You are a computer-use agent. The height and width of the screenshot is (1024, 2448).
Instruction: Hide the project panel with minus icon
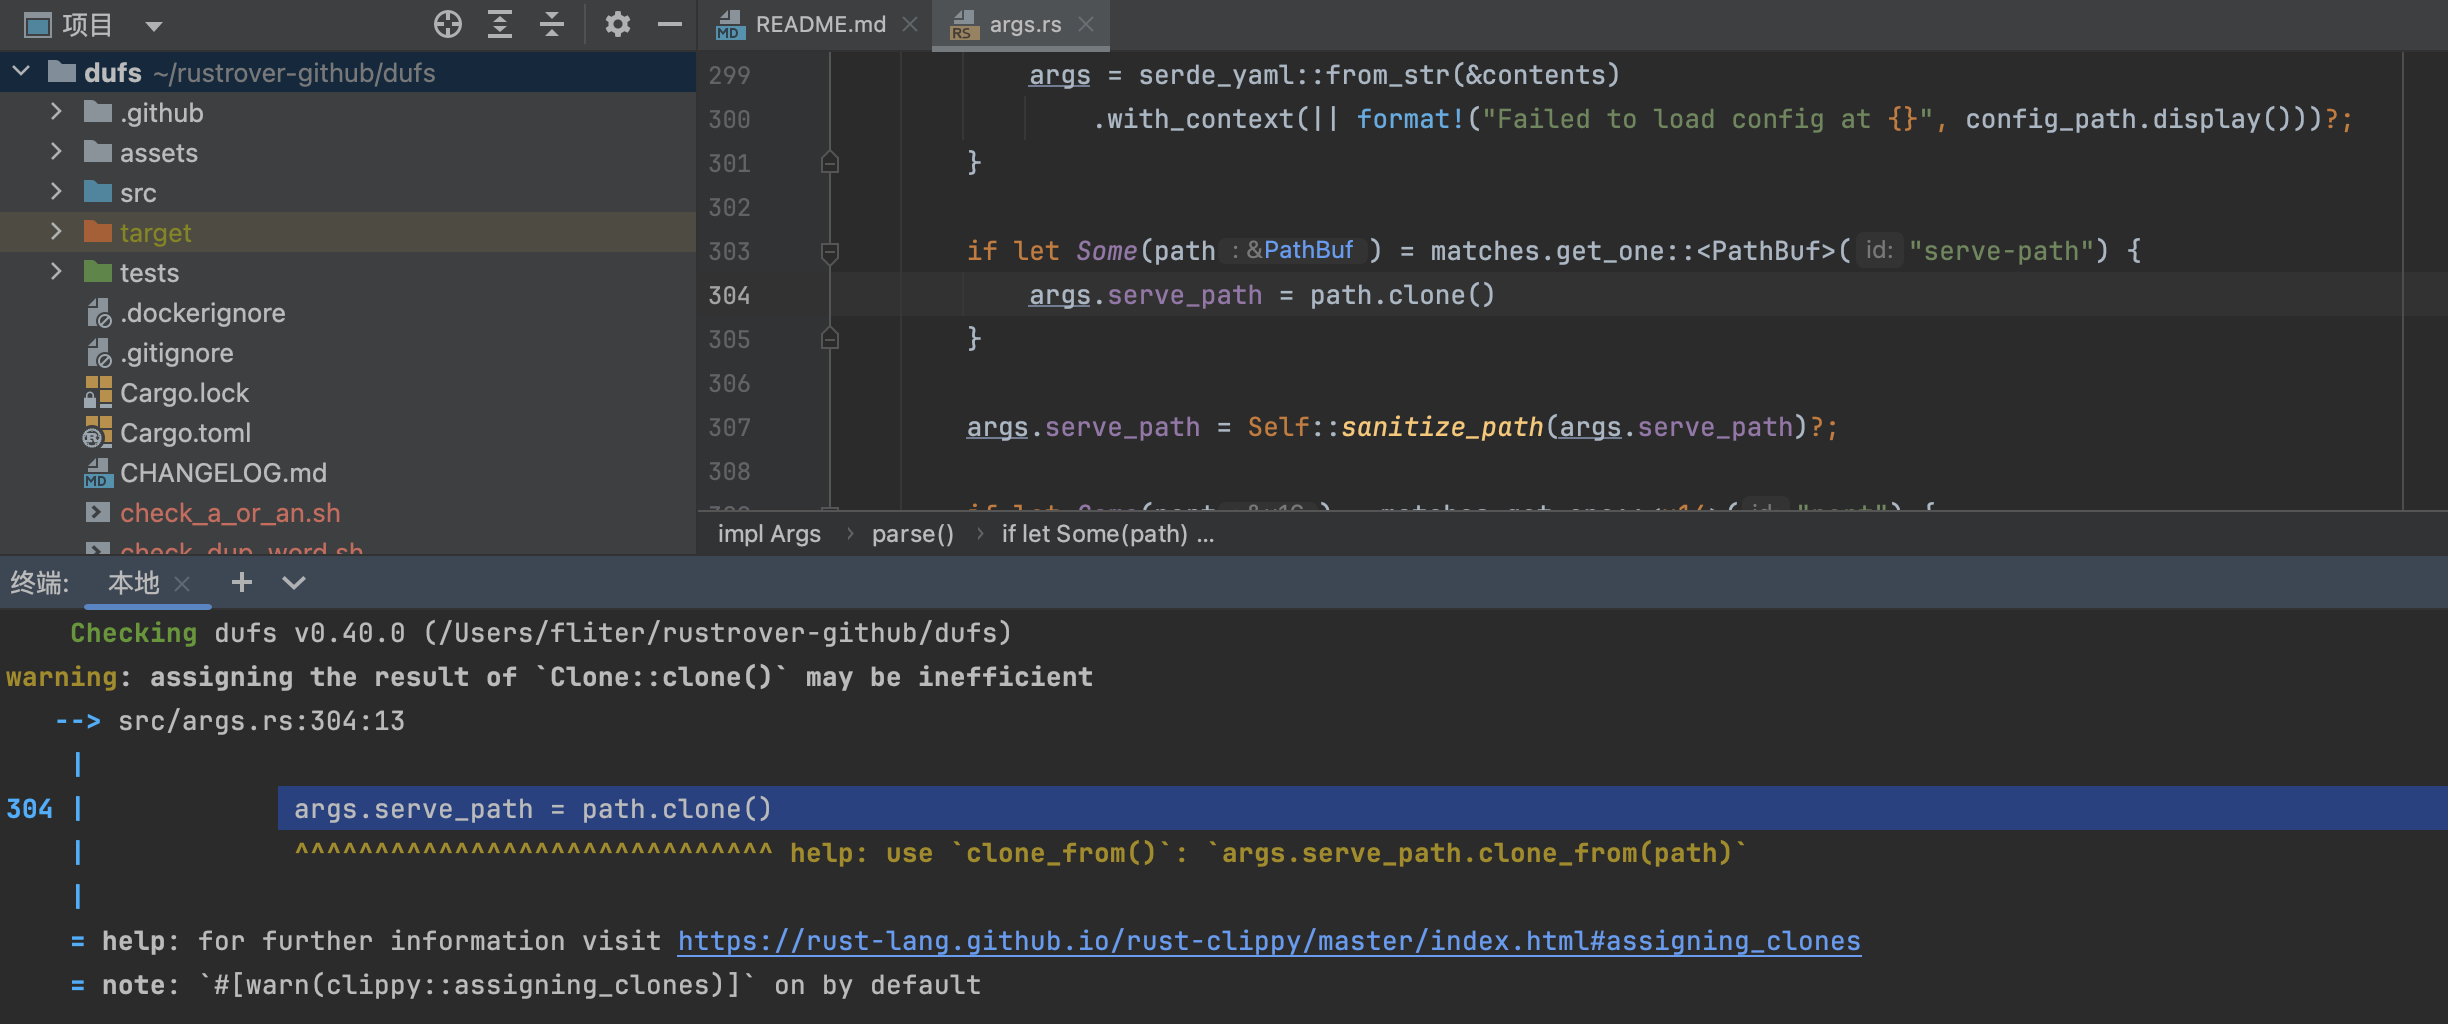pyautogui.click(x=670, y=24)
